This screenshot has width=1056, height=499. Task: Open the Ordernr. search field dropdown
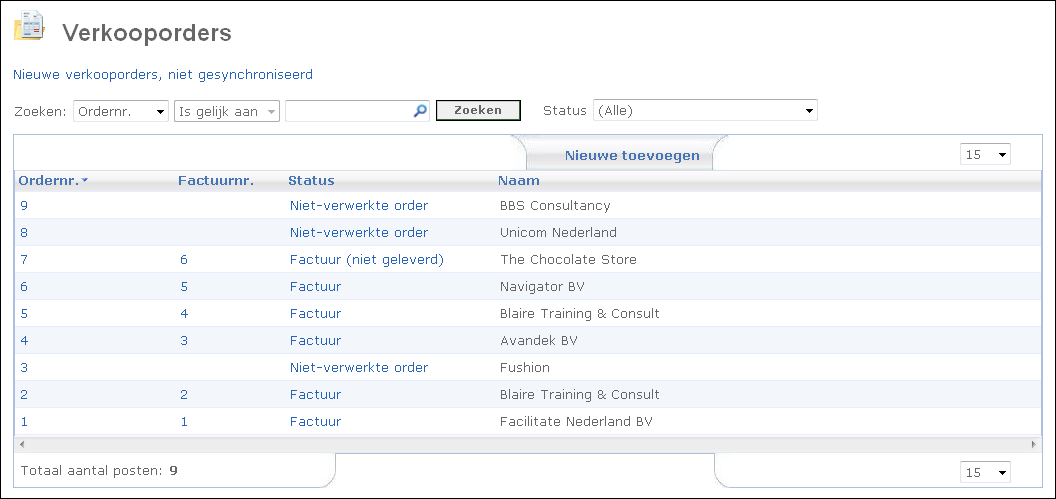tap(121, 111)
